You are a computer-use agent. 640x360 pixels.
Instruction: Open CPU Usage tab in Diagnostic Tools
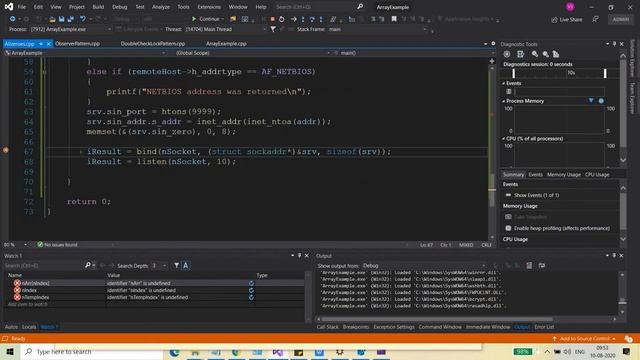coord(597,175)
